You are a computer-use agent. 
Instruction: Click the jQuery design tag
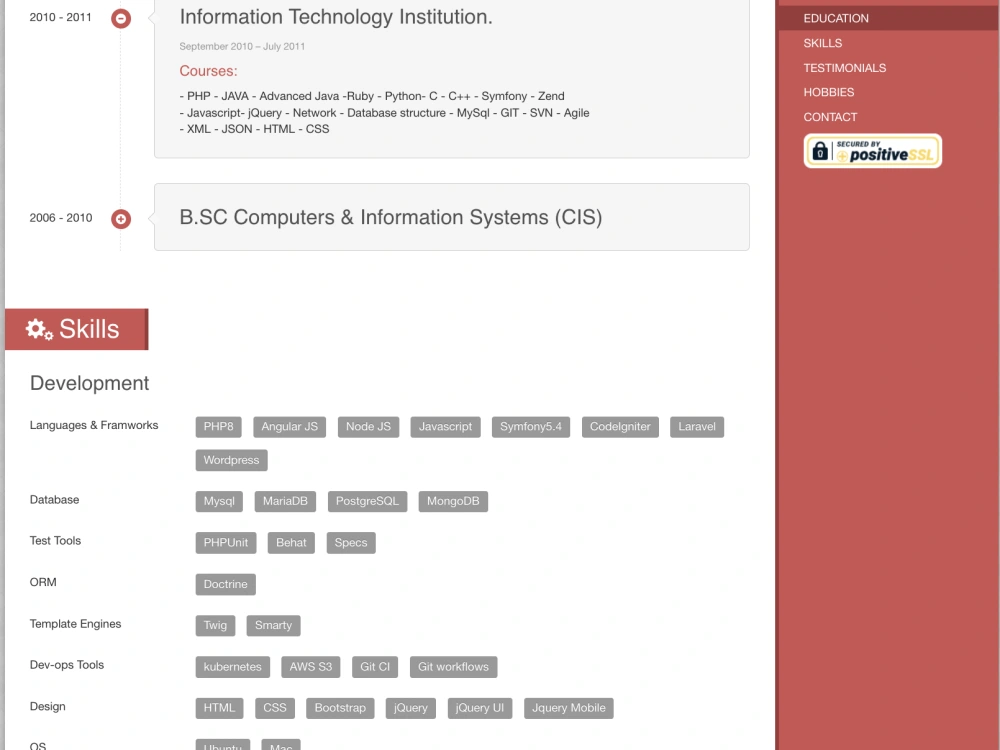[411, 708]
